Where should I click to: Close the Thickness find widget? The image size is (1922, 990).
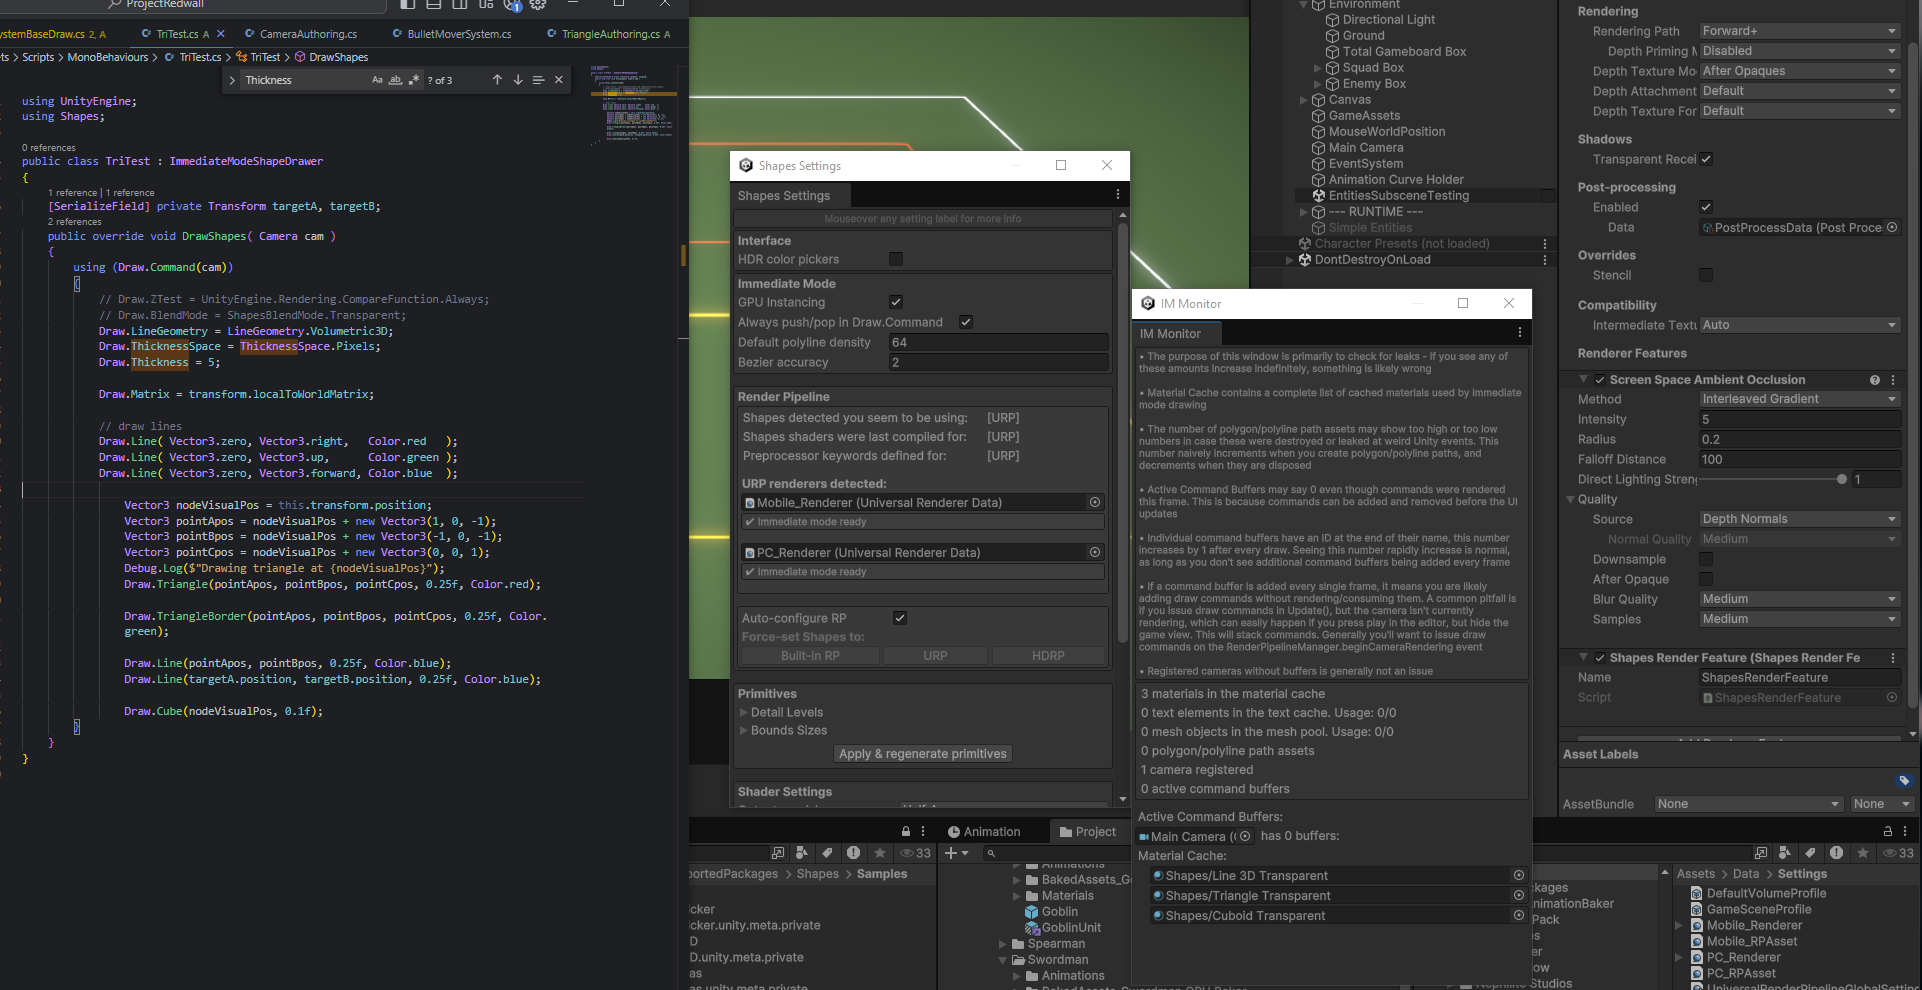click(559, 80)
